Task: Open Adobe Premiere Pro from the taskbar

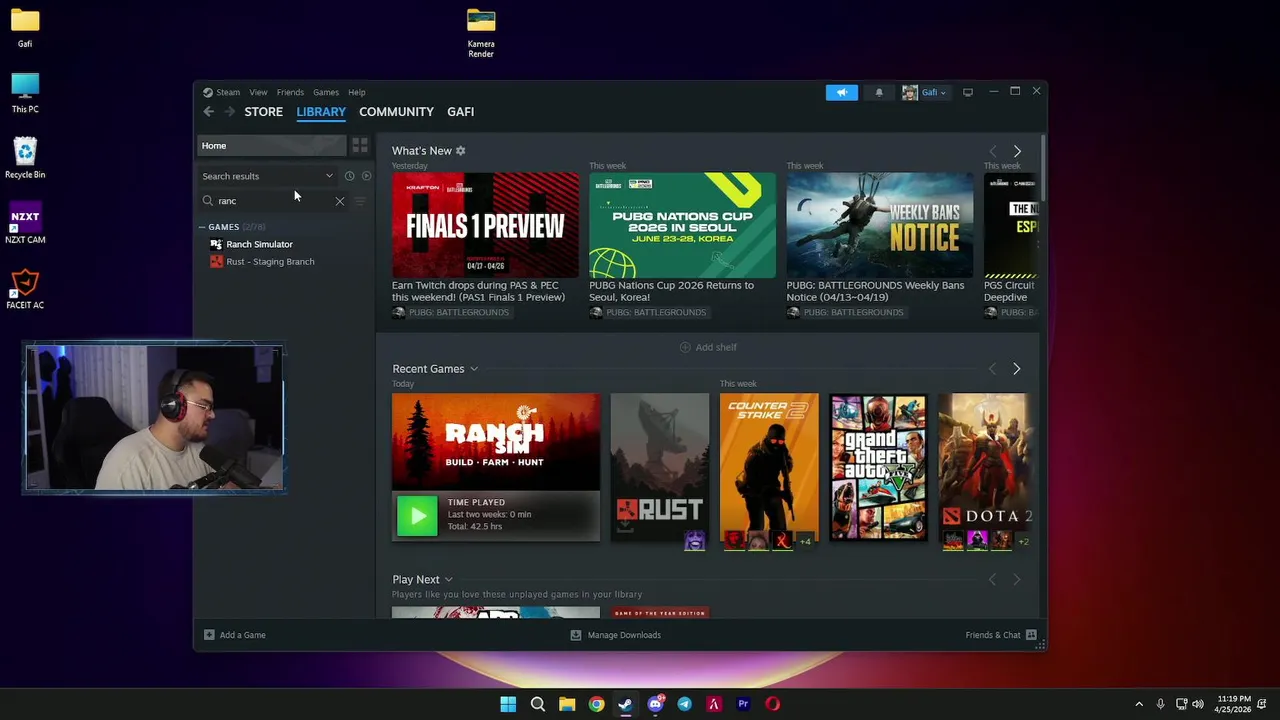Action: tap(743, 704)
